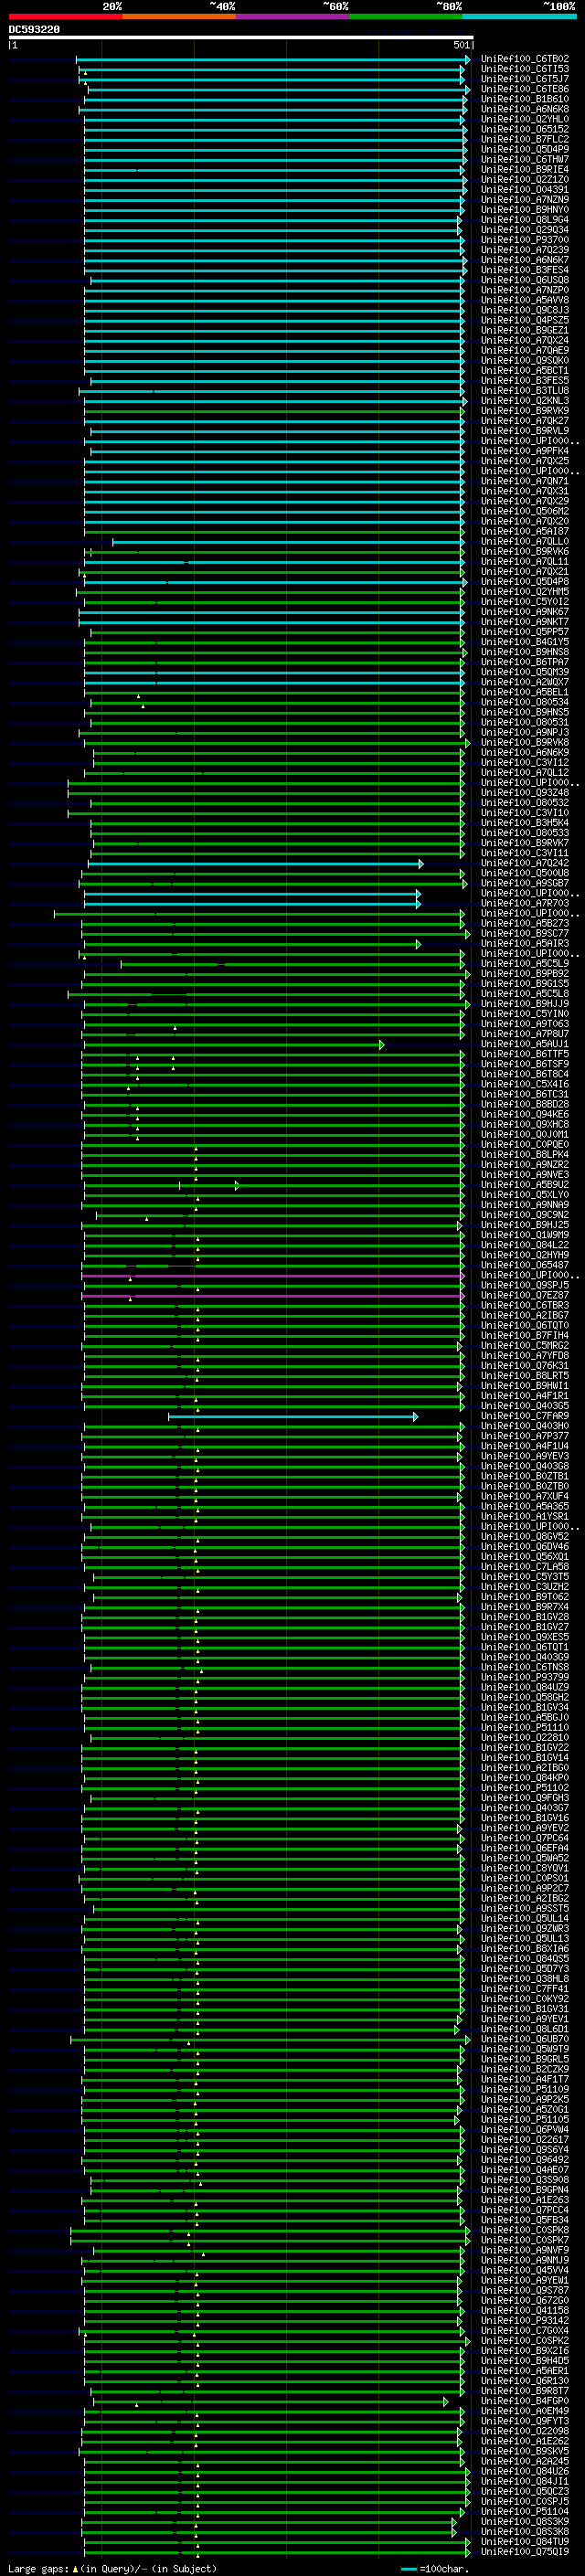Click UniRef100_B3H5K4 label

click(x=525, y=822)
